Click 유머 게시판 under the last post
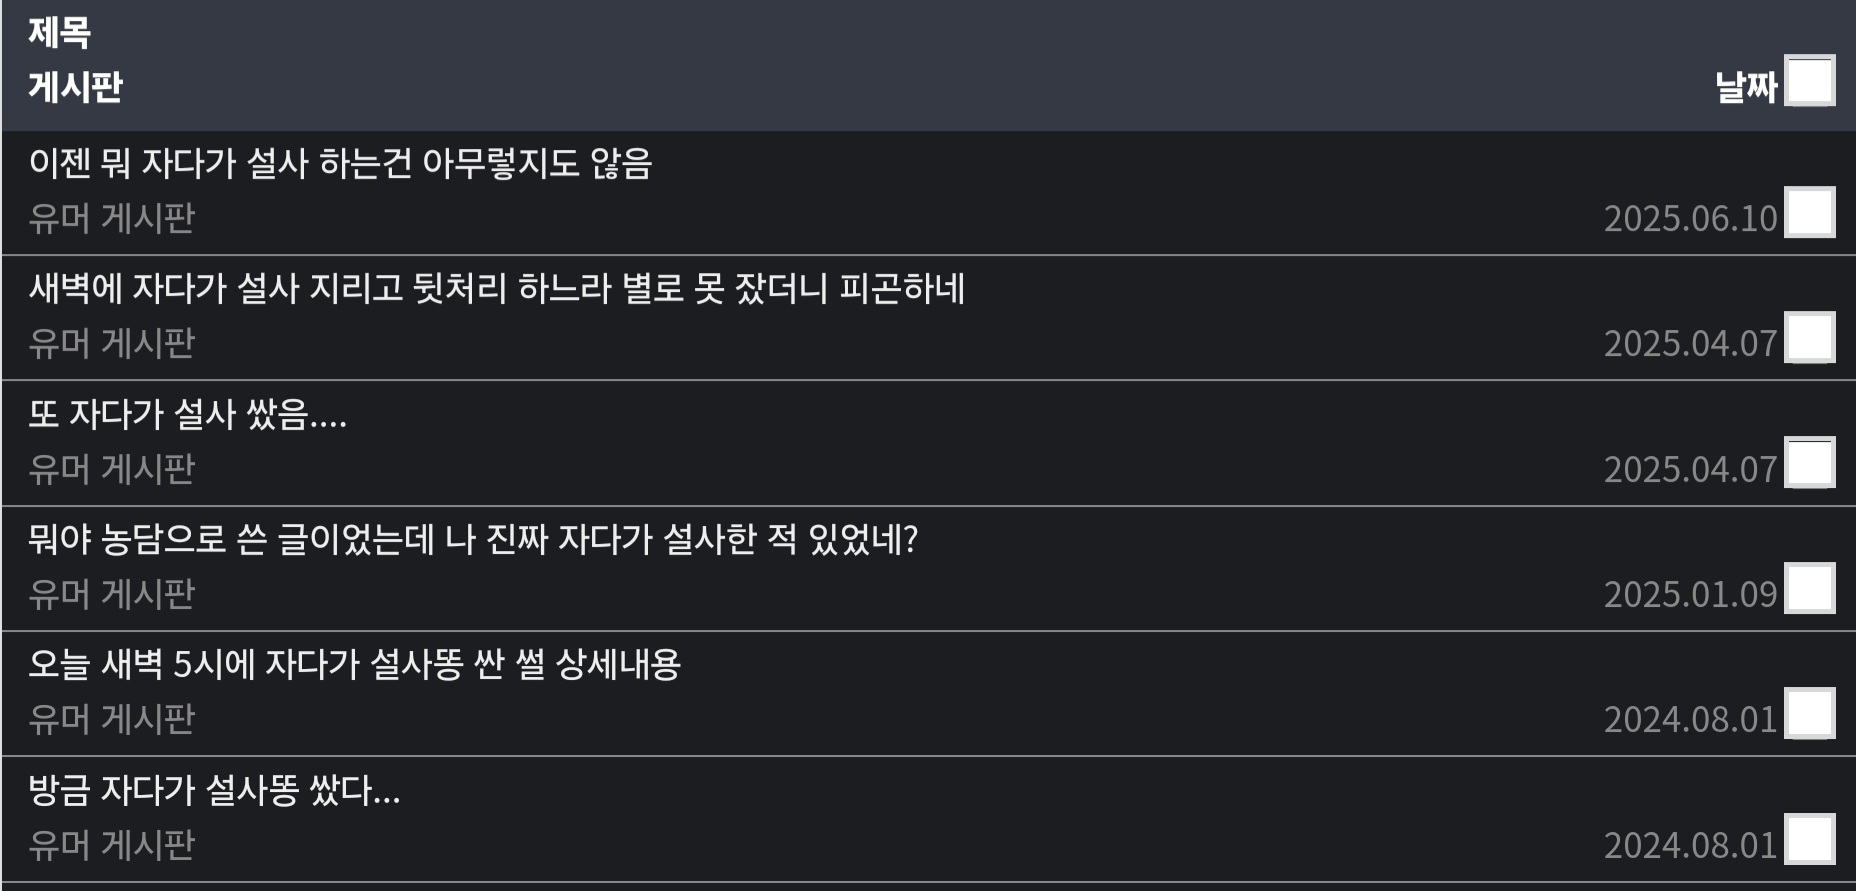The width and height of the screenshot is (1856, 891). point(111,845)
